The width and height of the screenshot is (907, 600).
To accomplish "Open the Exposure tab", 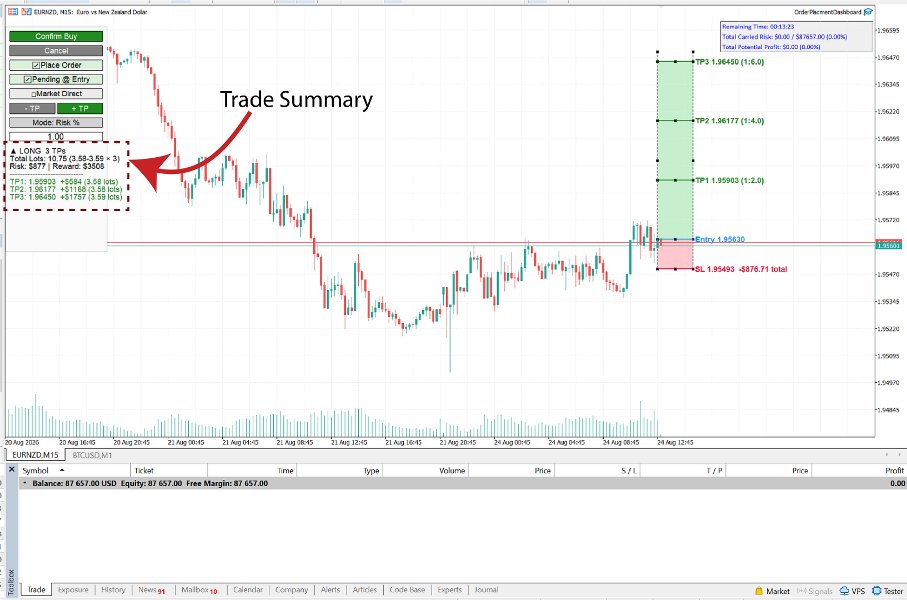I will pos(73,590).
